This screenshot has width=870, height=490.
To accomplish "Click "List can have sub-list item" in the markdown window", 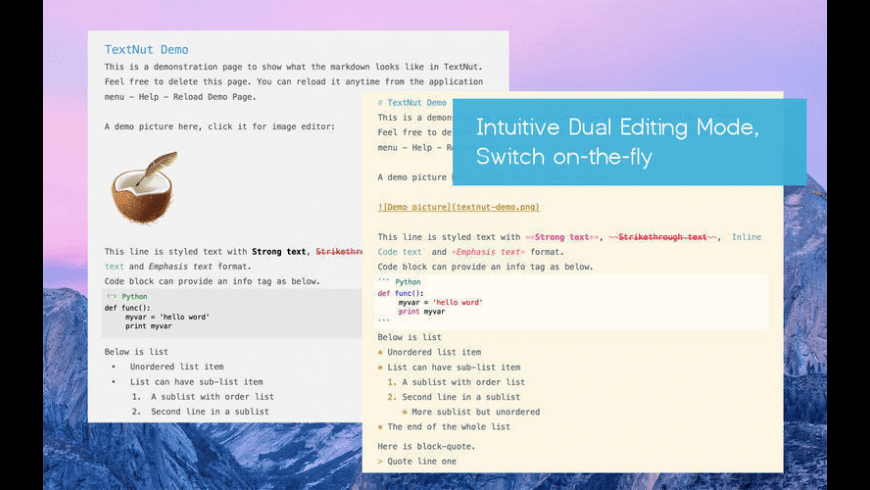I will click(454, 367).
